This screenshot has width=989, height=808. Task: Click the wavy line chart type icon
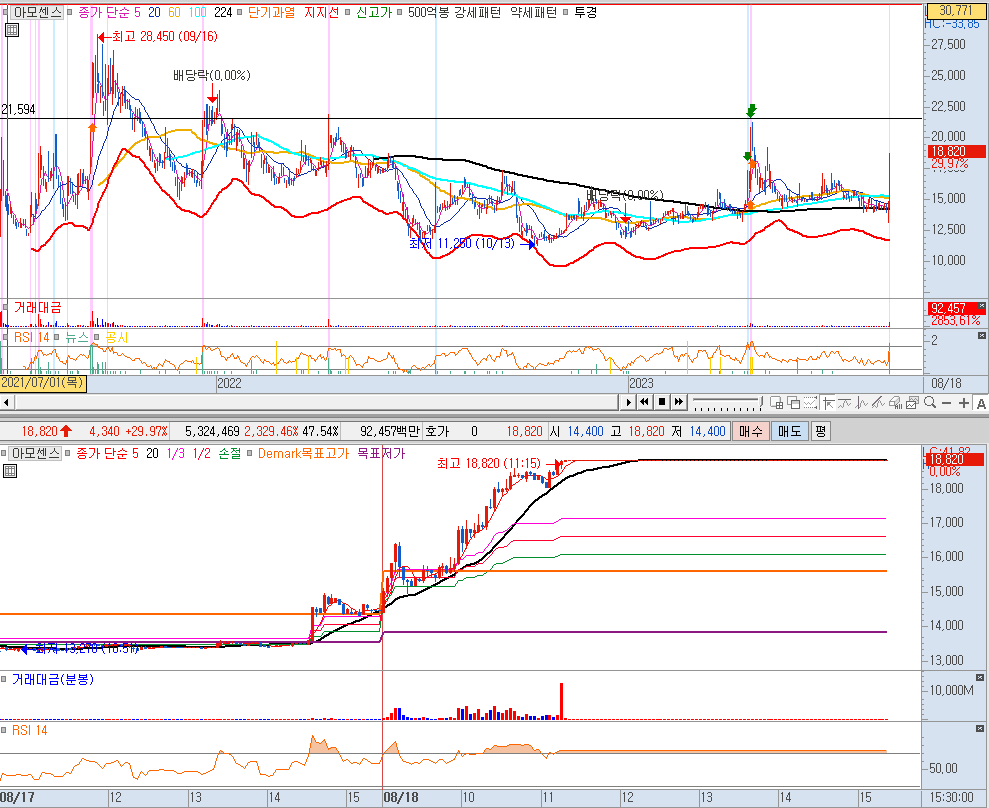[x=845, y=402]
